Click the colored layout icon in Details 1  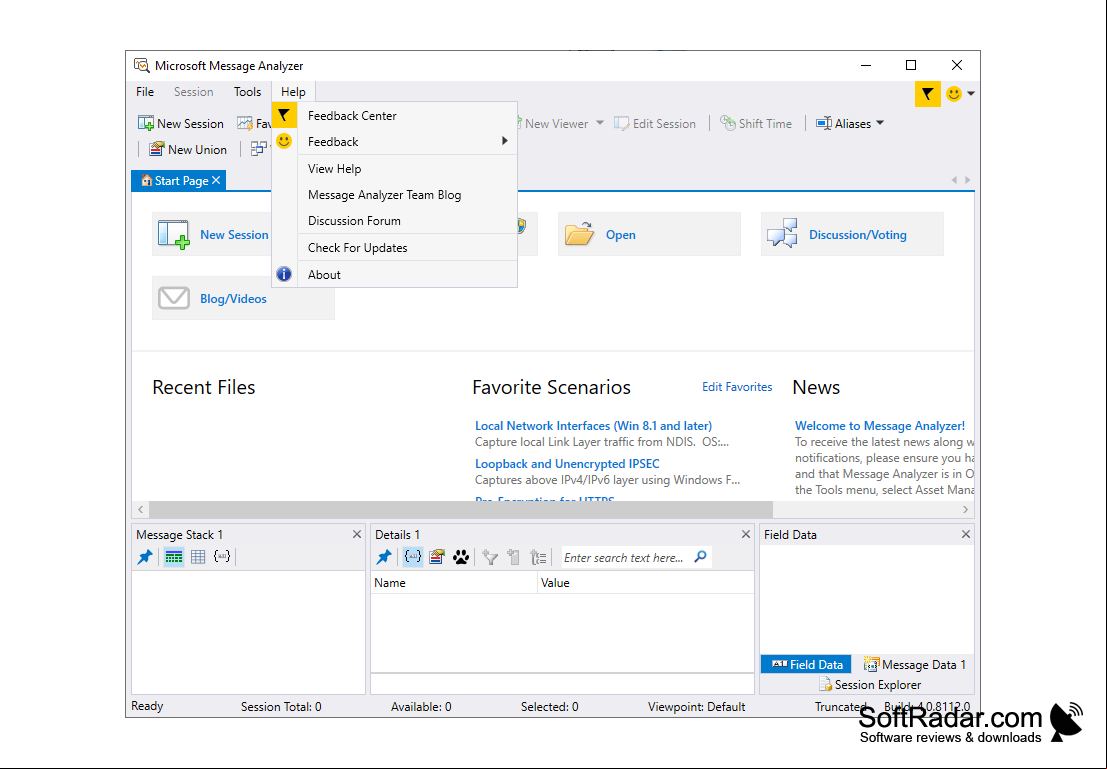click(437, 557)
